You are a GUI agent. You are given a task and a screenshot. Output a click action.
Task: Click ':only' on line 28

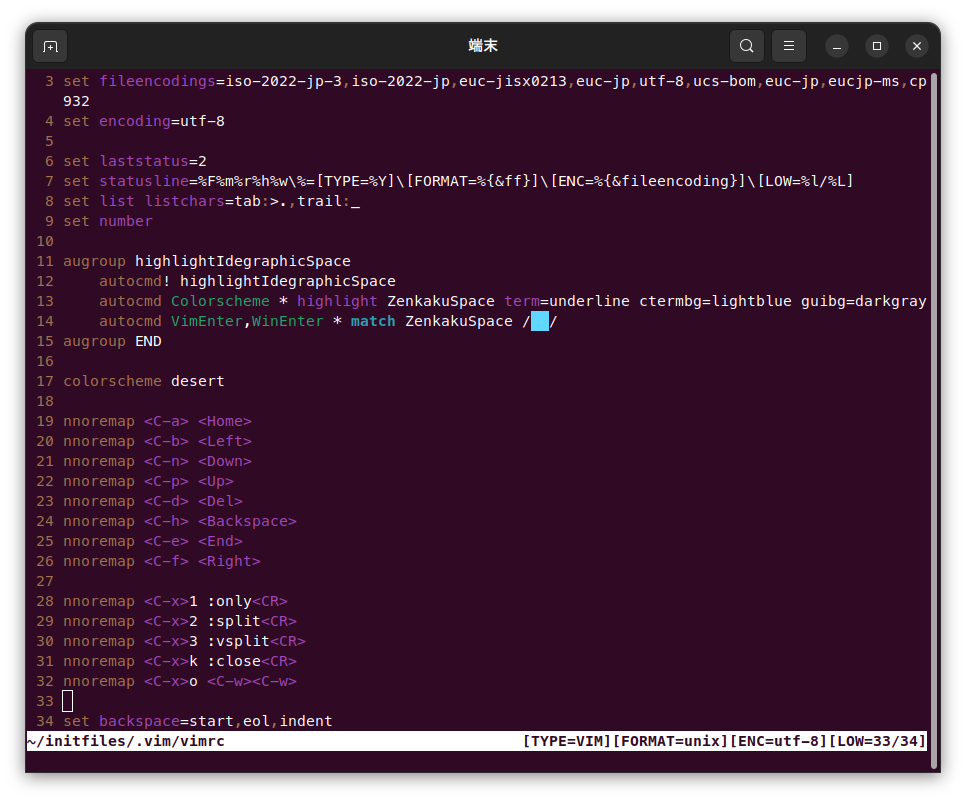(229, 601)
